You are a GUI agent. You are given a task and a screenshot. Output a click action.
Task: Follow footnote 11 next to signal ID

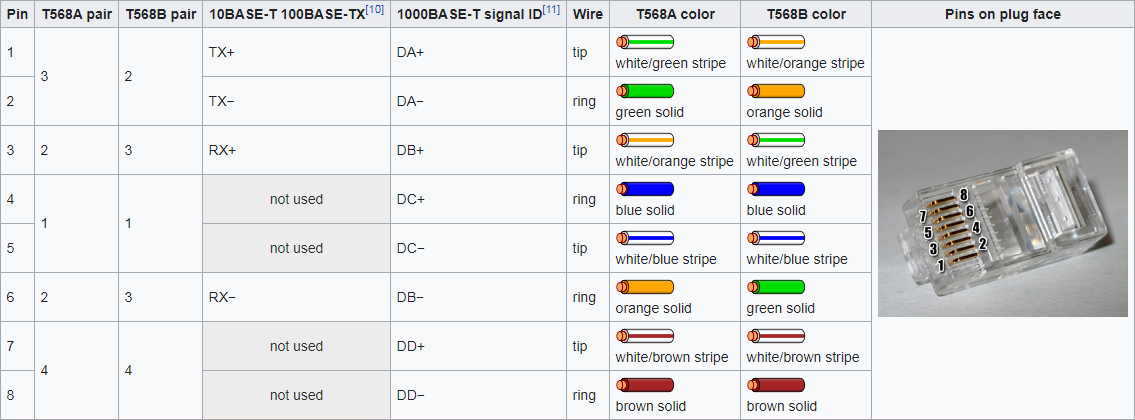point(552,10)
